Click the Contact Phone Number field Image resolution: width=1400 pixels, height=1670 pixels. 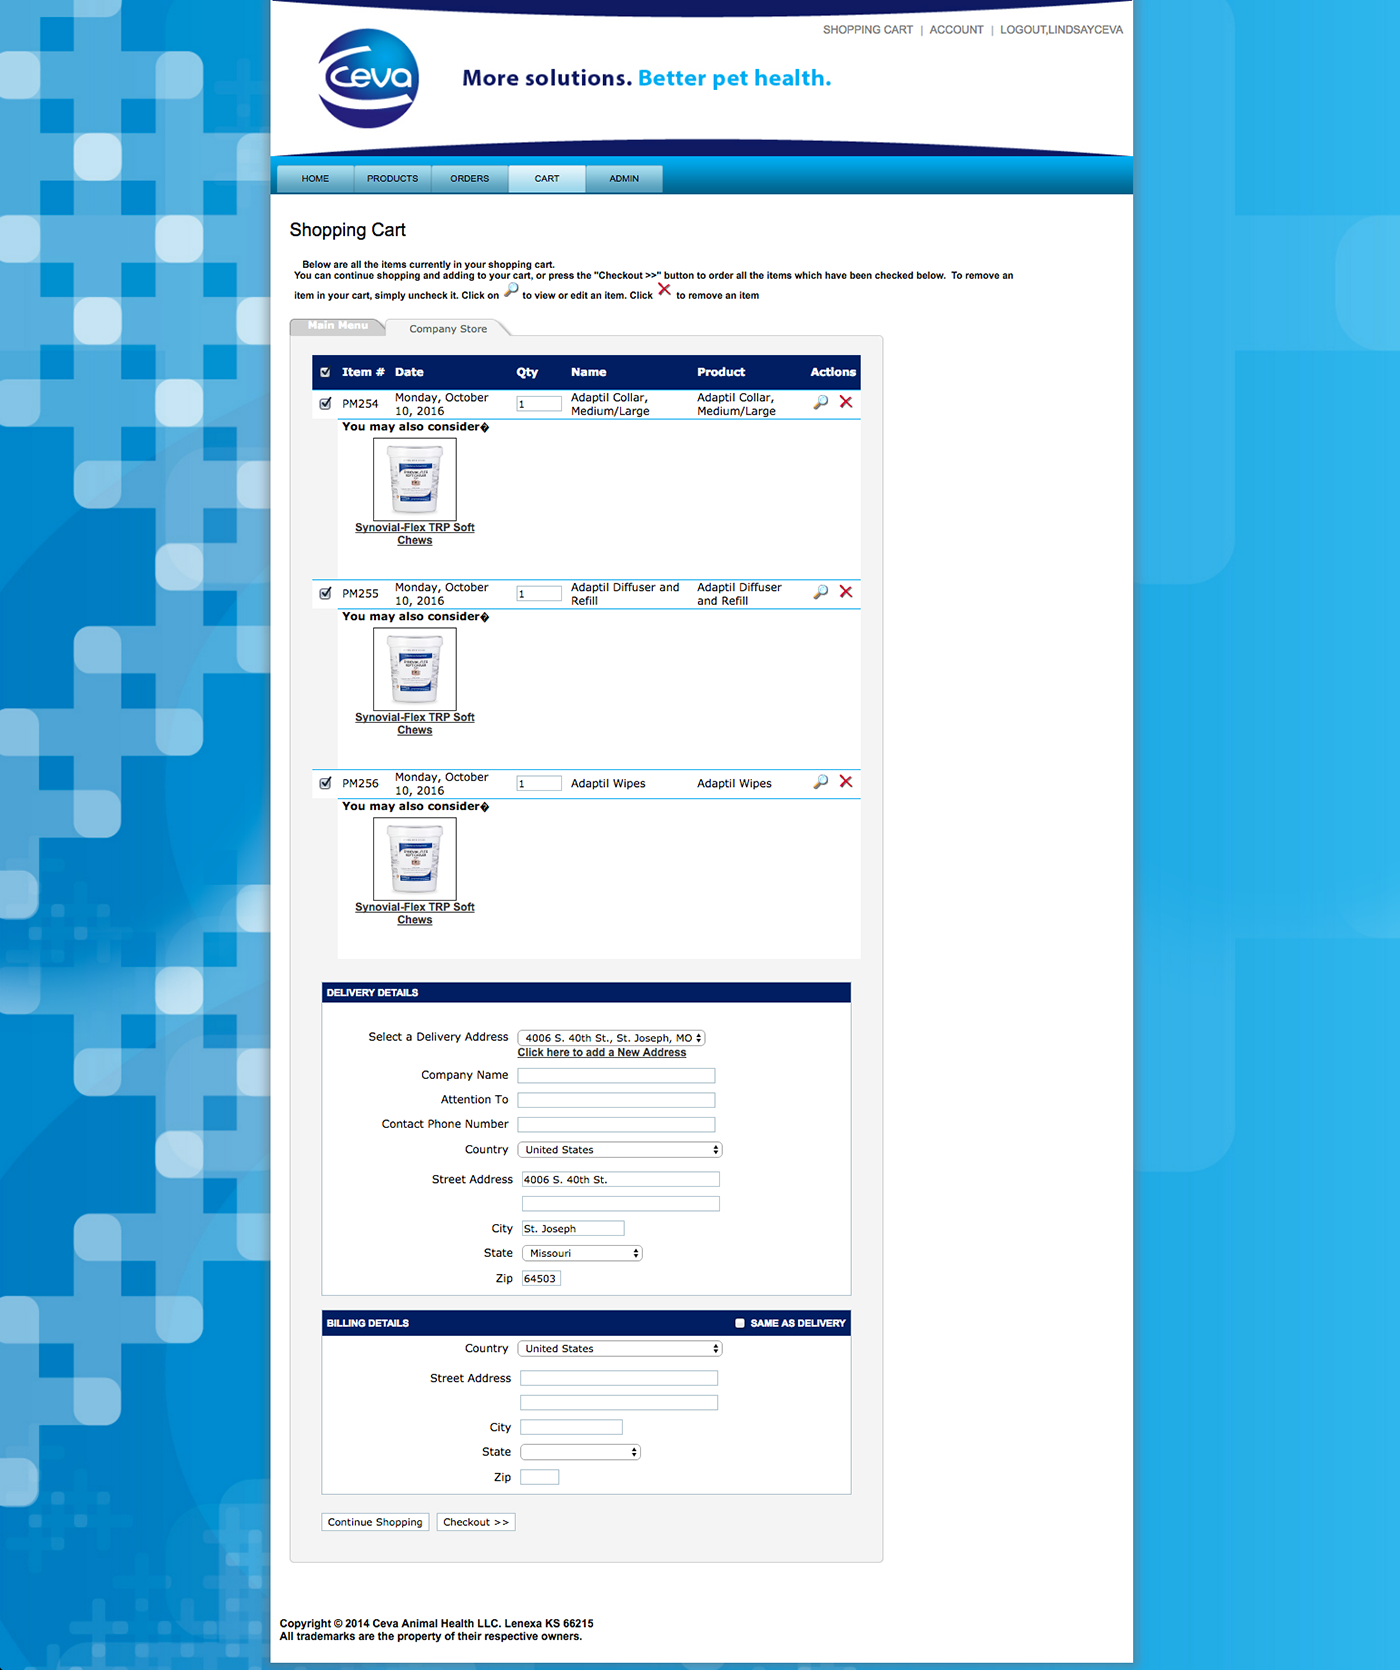[x=616, y=1125]
